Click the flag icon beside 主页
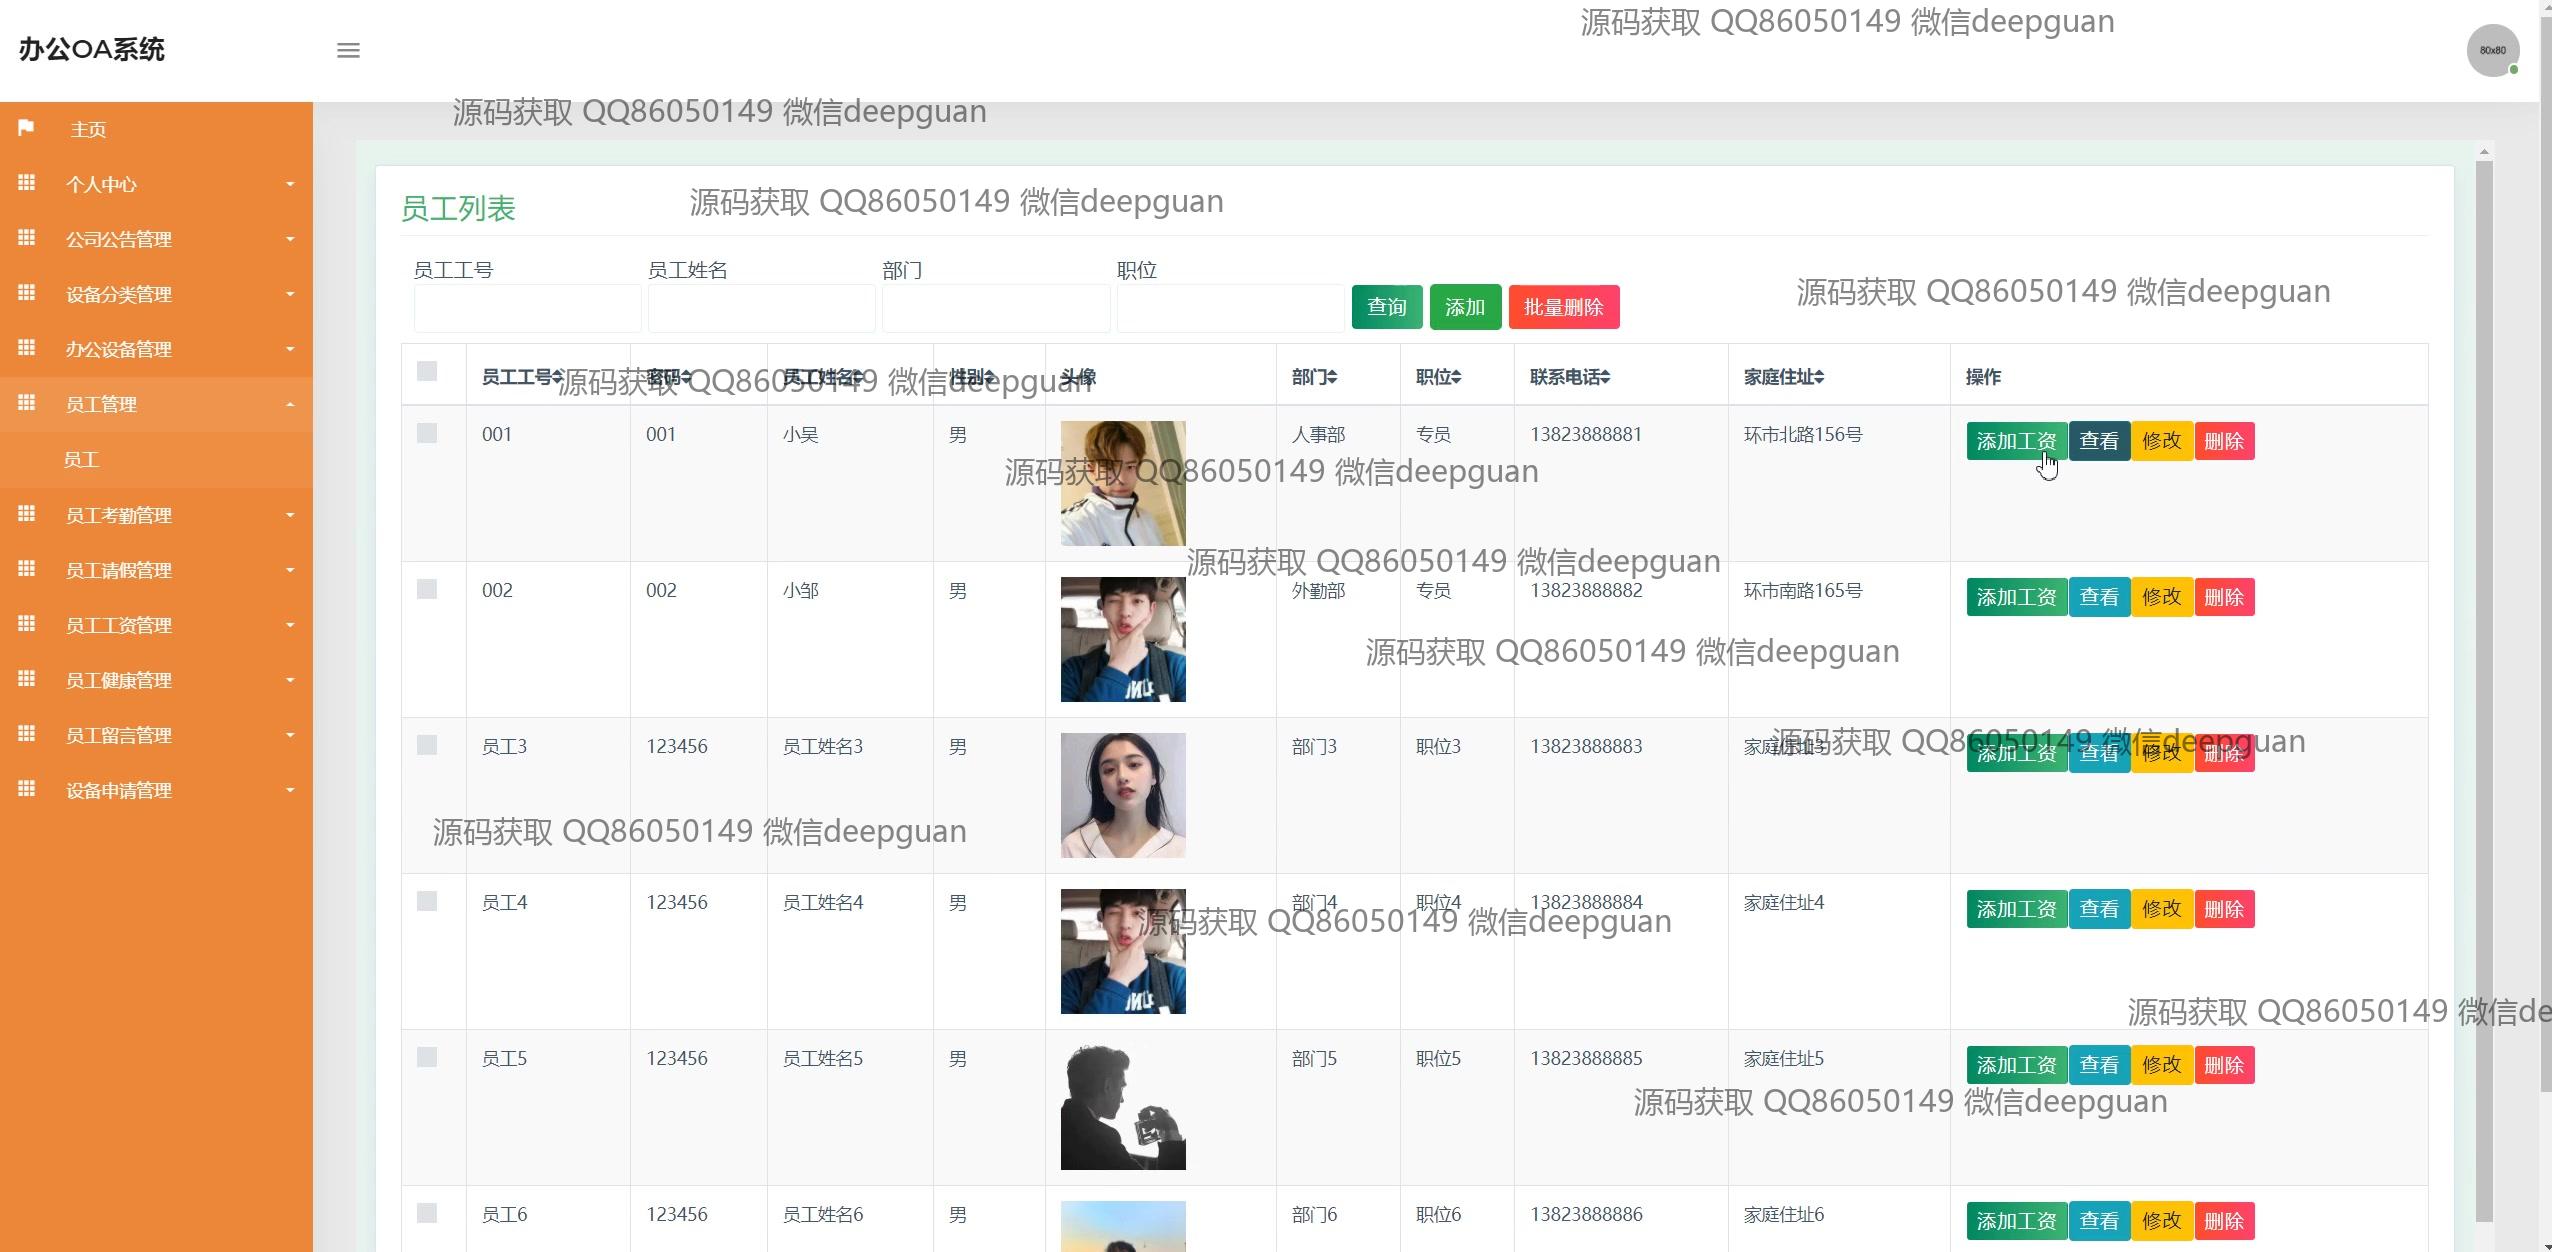2552x1252 pixels. pos(26,128)
